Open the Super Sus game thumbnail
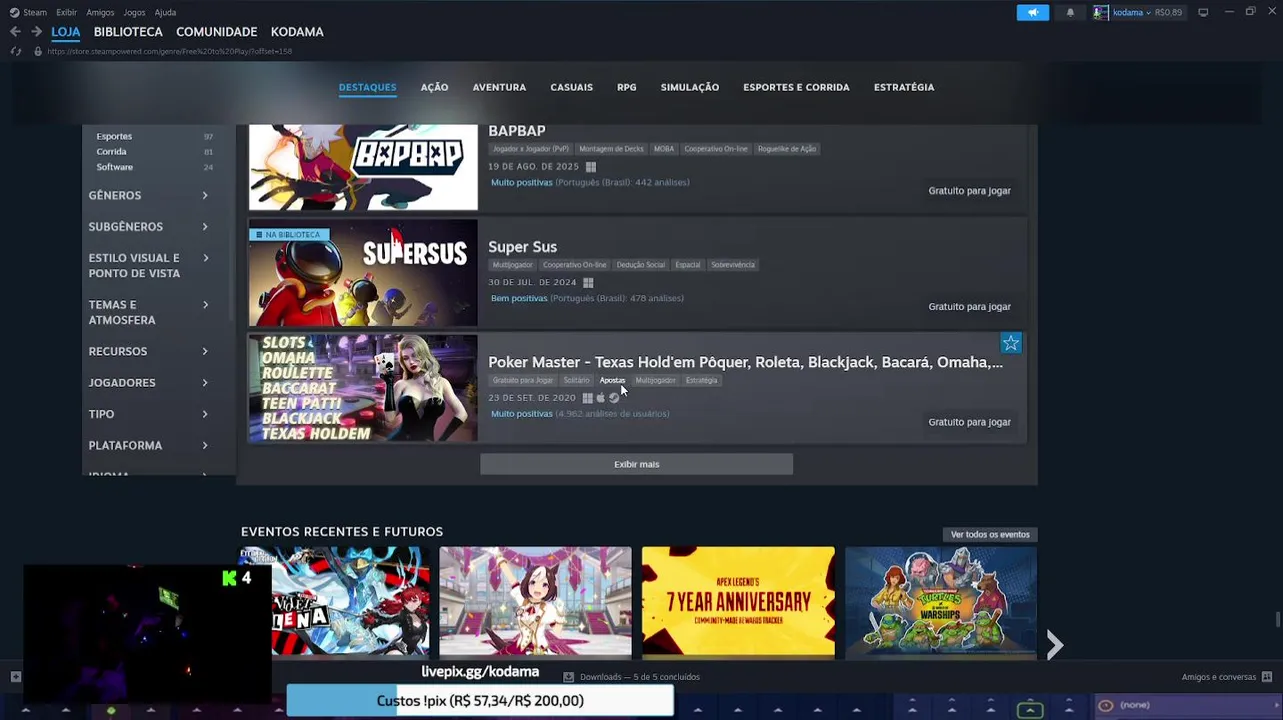1283x720 pixels. 363,273
